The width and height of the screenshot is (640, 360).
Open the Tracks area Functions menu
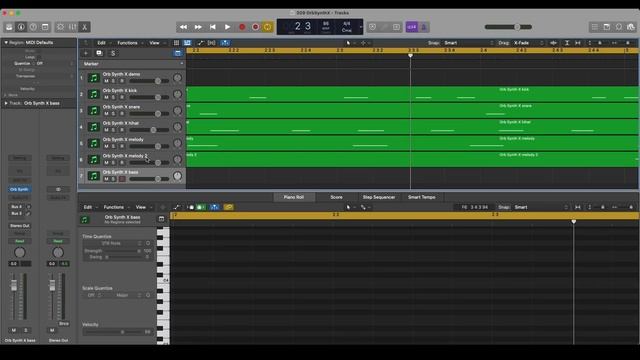[x=127, y=43]
